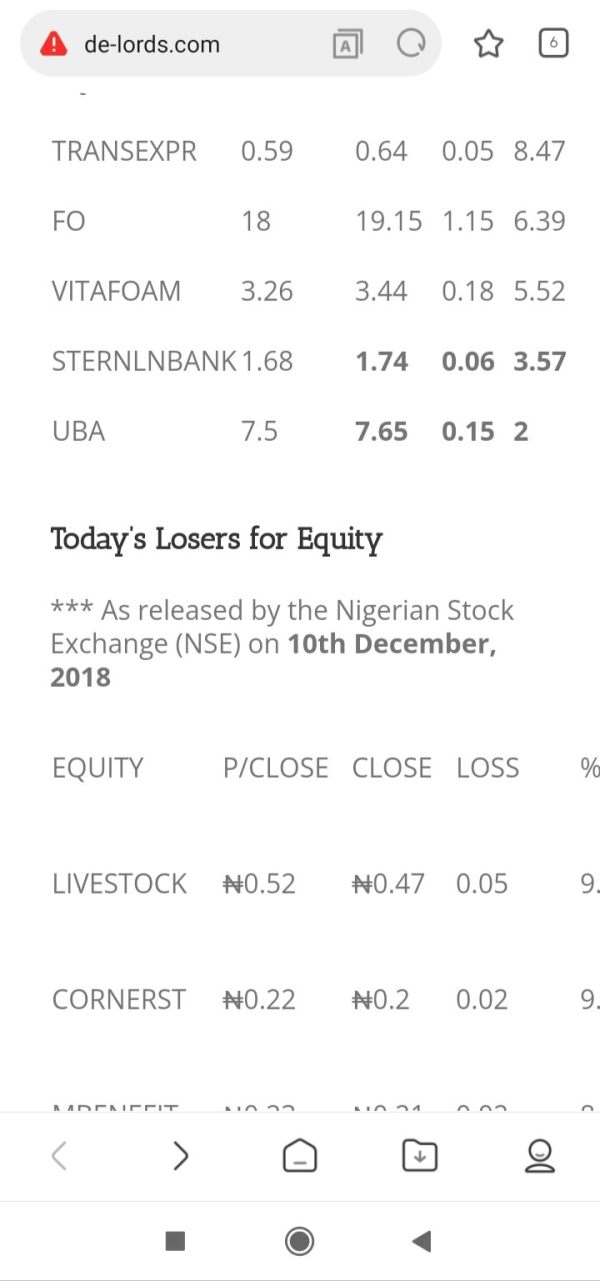Open browser home page icon
Screen dimensions: 600x1281
pyautogui.click(x=300, y=1156)
